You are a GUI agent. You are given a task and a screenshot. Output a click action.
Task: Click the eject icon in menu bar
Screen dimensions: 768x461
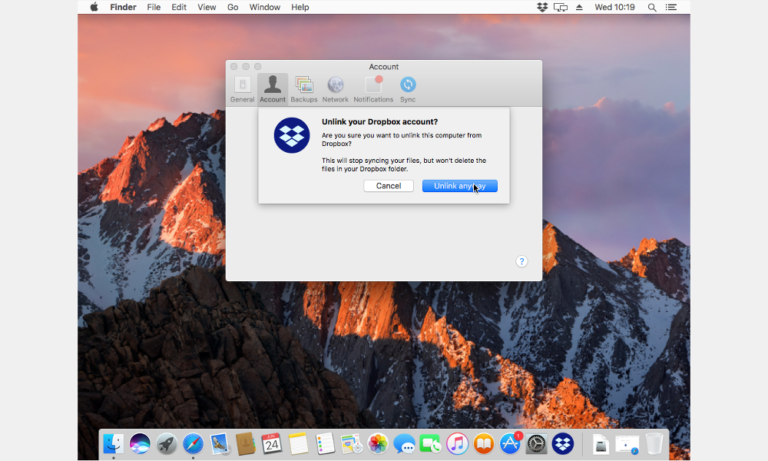point(579,7)
